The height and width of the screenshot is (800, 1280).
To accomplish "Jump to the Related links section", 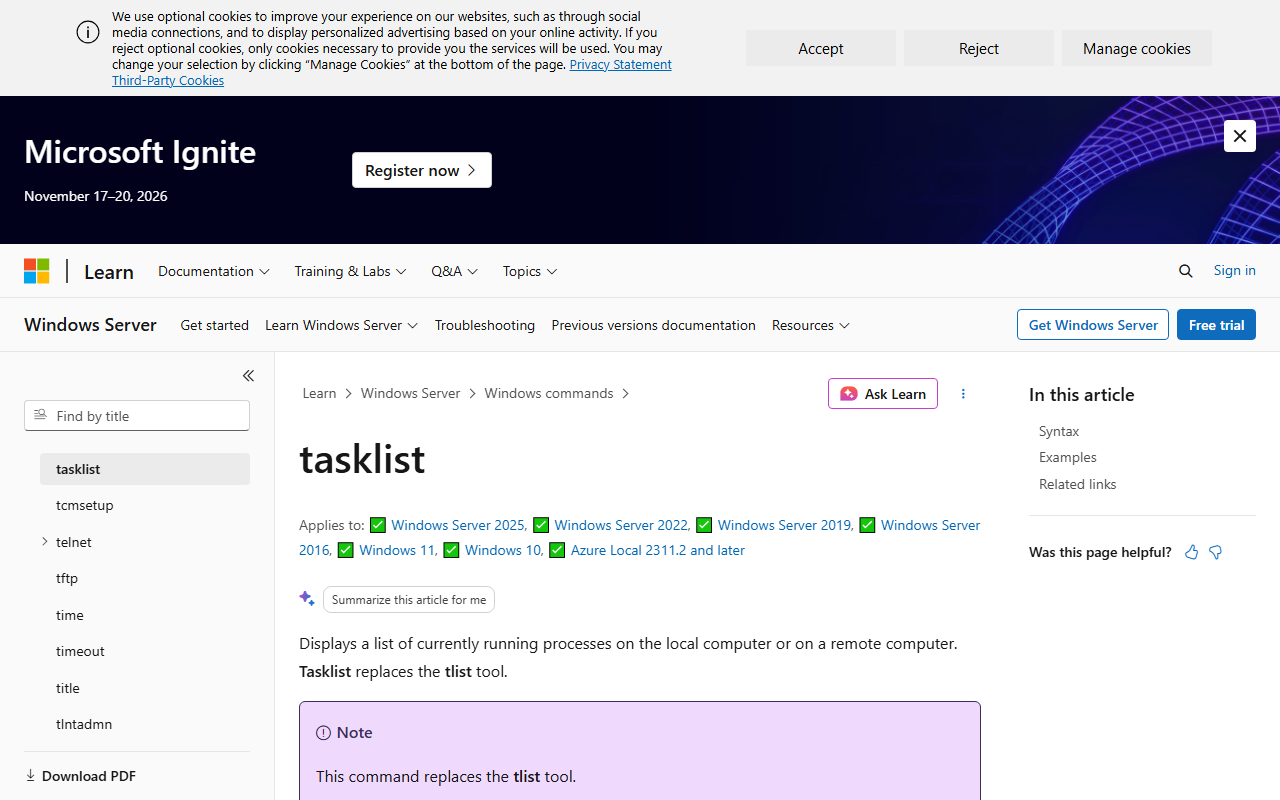I will pos(1078,484).
